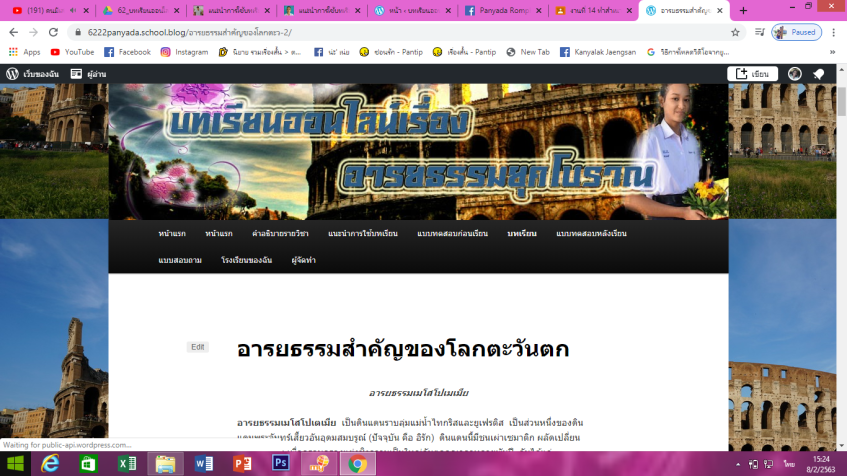Click the WordPress logo in admin bar
This screenshot has width=847, height=476.
12,74
